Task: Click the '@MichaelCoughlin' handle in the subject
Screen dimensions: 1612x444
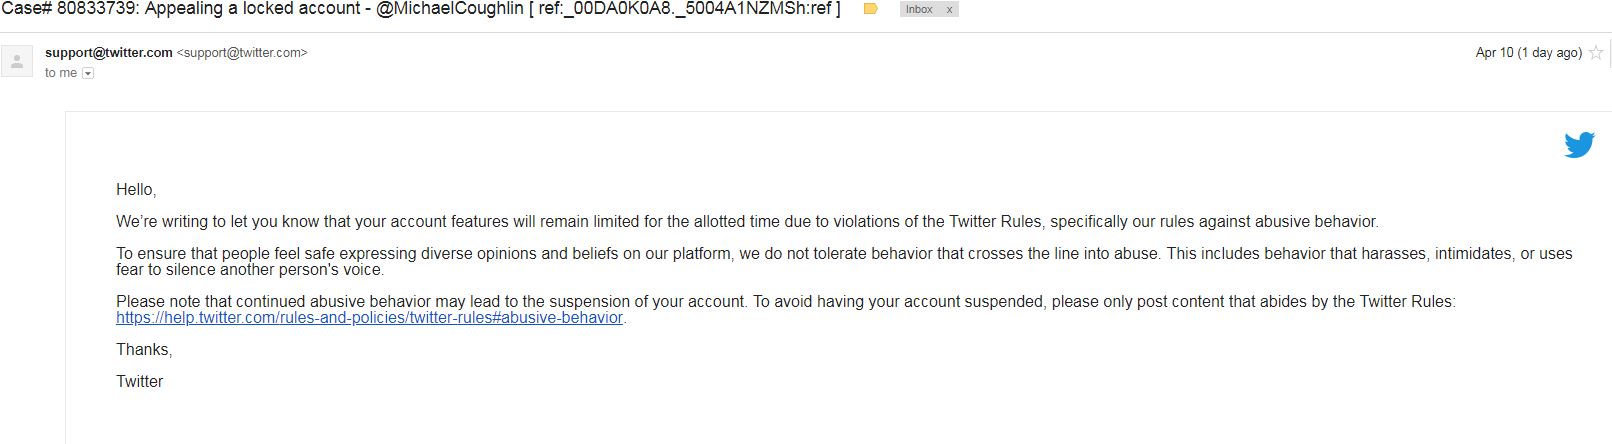Action: coord(450,9)
